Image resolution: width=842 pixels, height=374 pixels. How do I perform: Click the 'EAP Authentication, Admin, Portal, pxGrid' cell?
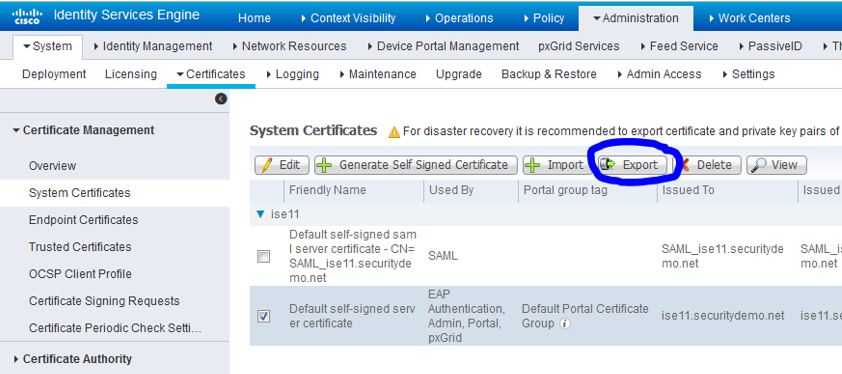click(x=466, y=316)
